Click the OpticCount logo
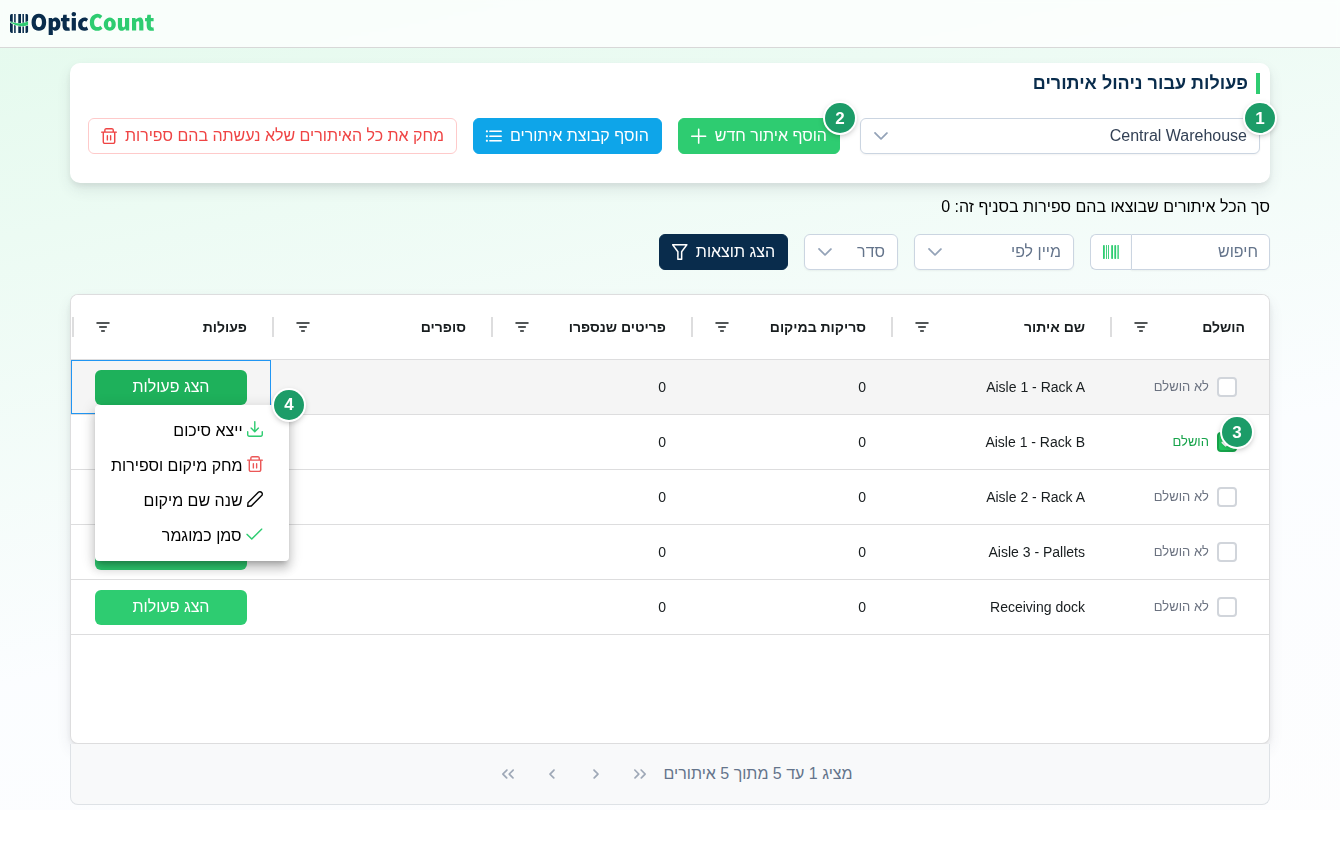 tap(82, 23)
